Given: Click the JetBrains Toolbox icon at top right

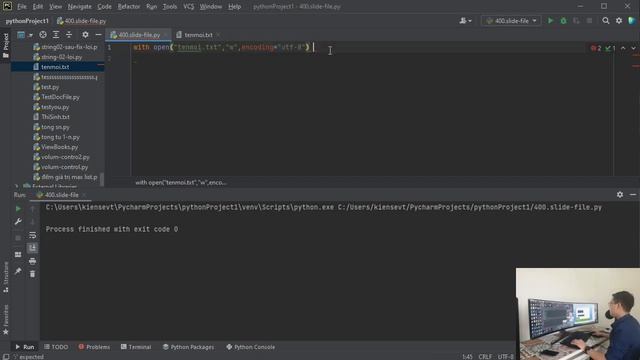Looking at the screenshot, I should coord(632,20).
